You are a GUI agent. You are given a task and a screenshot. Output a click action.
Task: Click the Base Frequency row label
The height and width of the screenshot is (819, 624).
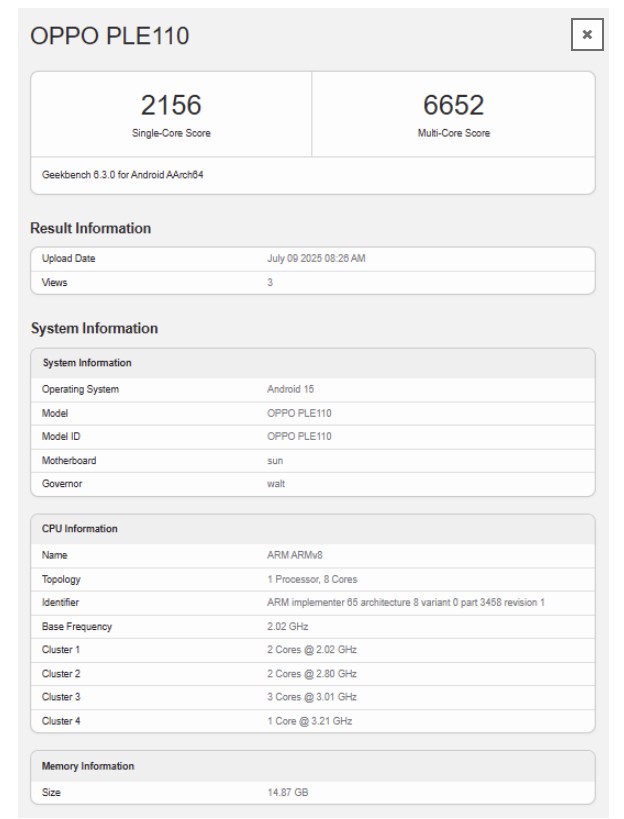click(x=77, y=627)
